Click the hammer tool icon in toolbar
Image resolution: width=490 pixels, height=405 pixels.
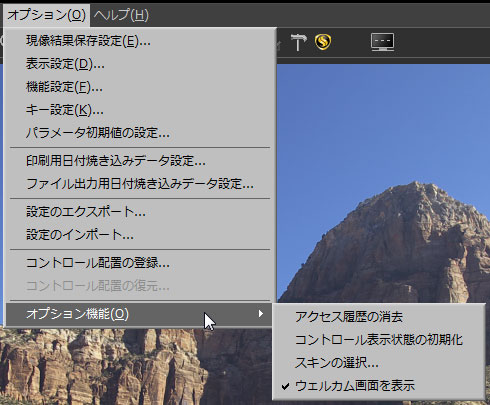(x=298, y=43)
